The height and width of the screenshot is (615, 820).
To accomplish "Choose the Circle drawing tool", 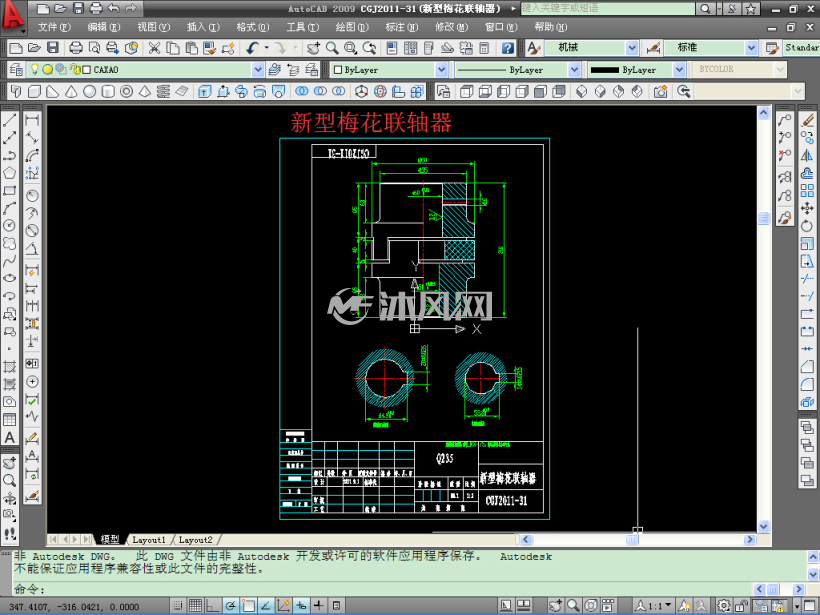I will coord(9,225).
